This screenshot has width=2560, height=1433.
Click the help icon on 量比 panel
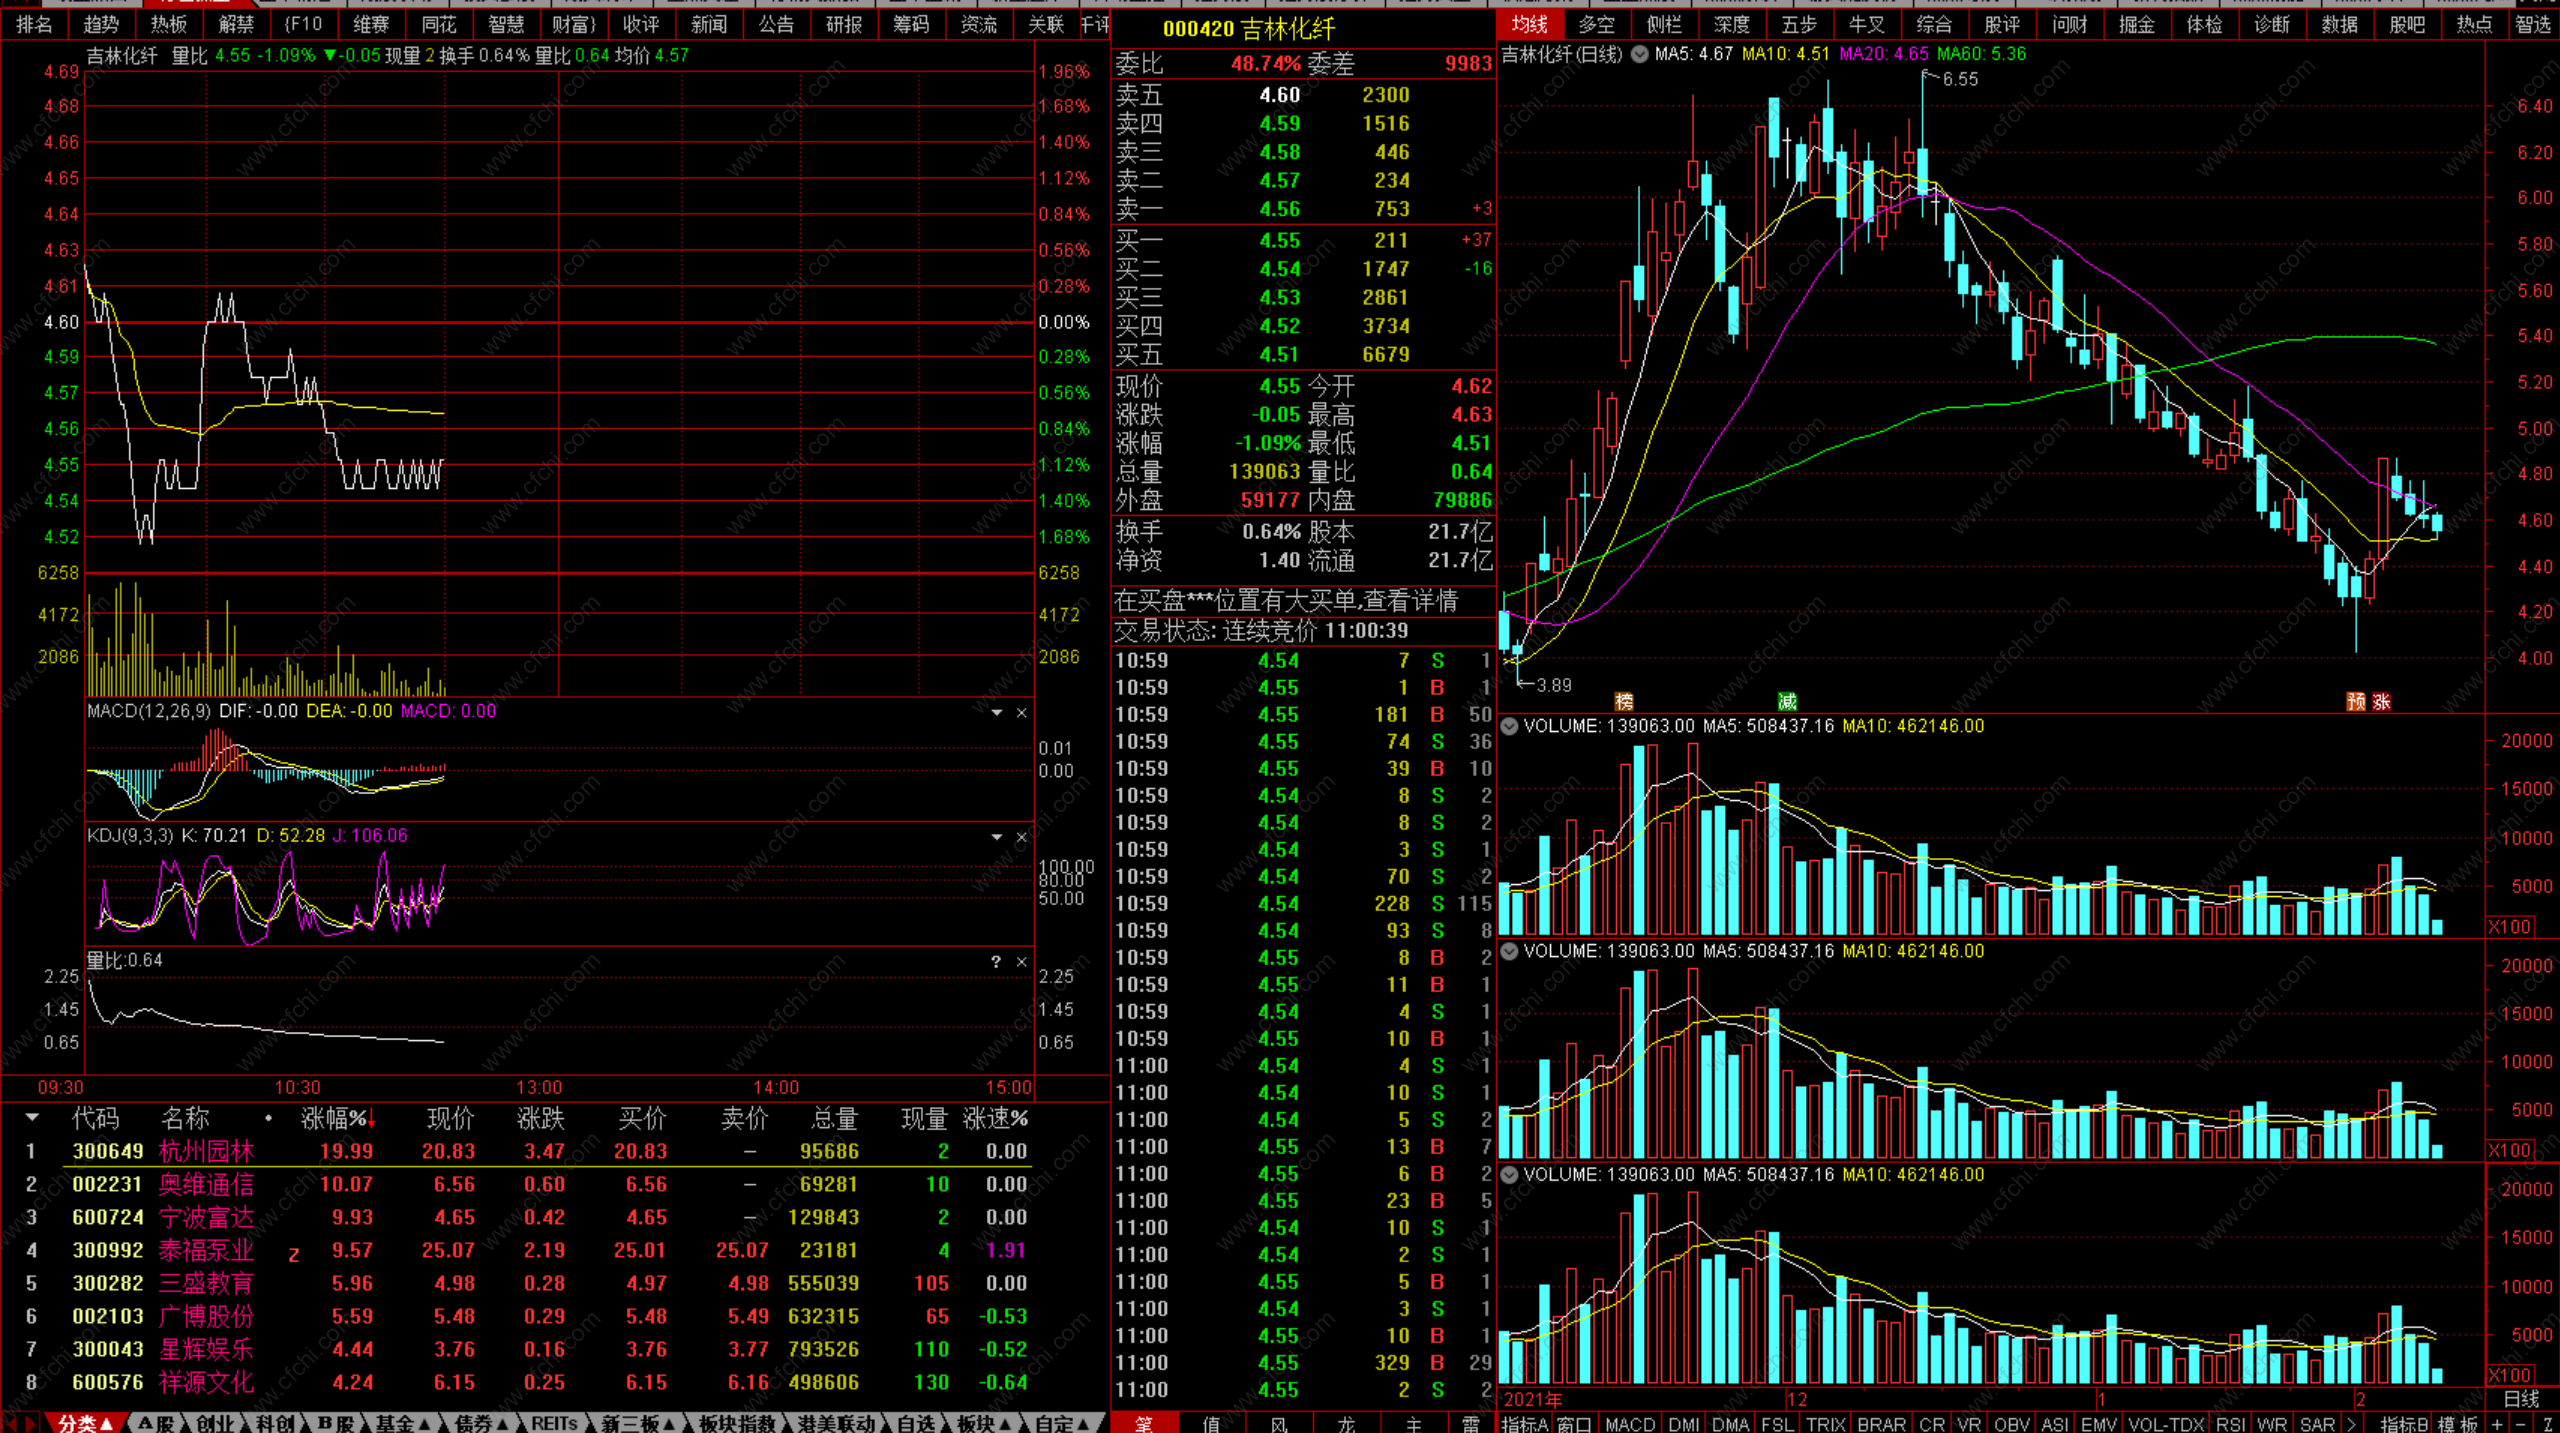tap(996, 961)
